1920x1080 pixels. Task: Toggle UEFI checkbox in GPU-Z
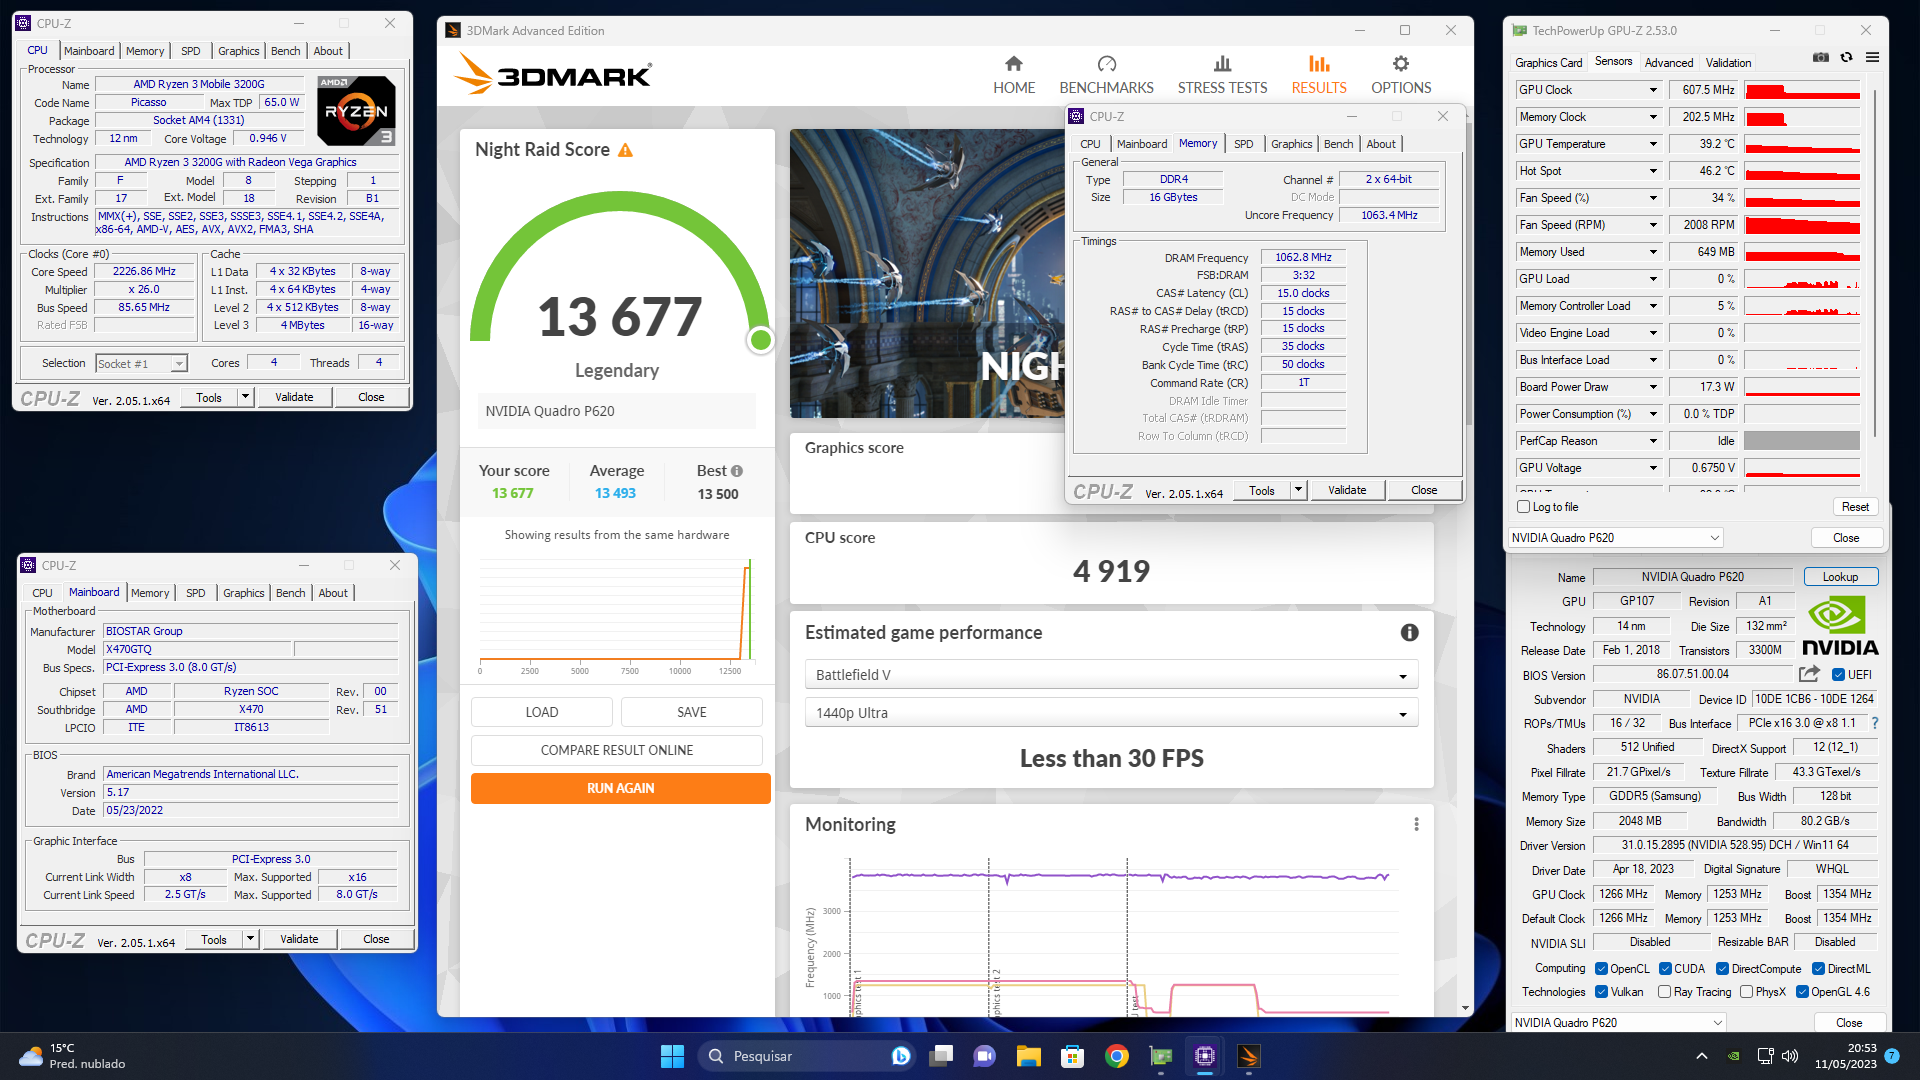coord(1840,675)
